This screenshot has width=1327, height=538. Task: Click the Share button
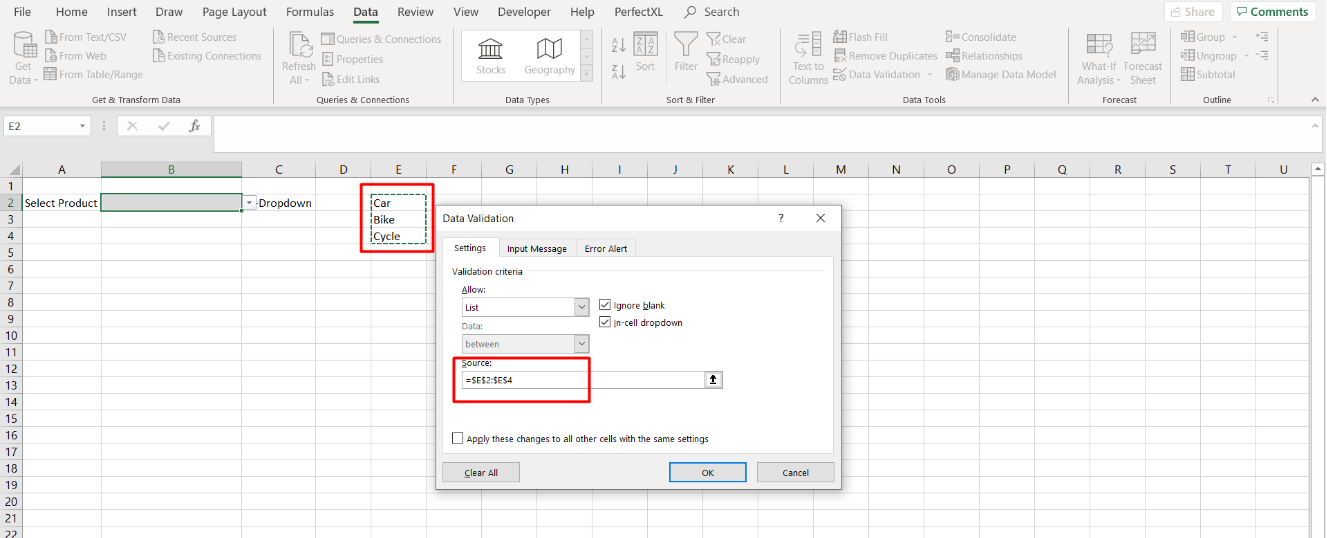(x=1192, y=12)
